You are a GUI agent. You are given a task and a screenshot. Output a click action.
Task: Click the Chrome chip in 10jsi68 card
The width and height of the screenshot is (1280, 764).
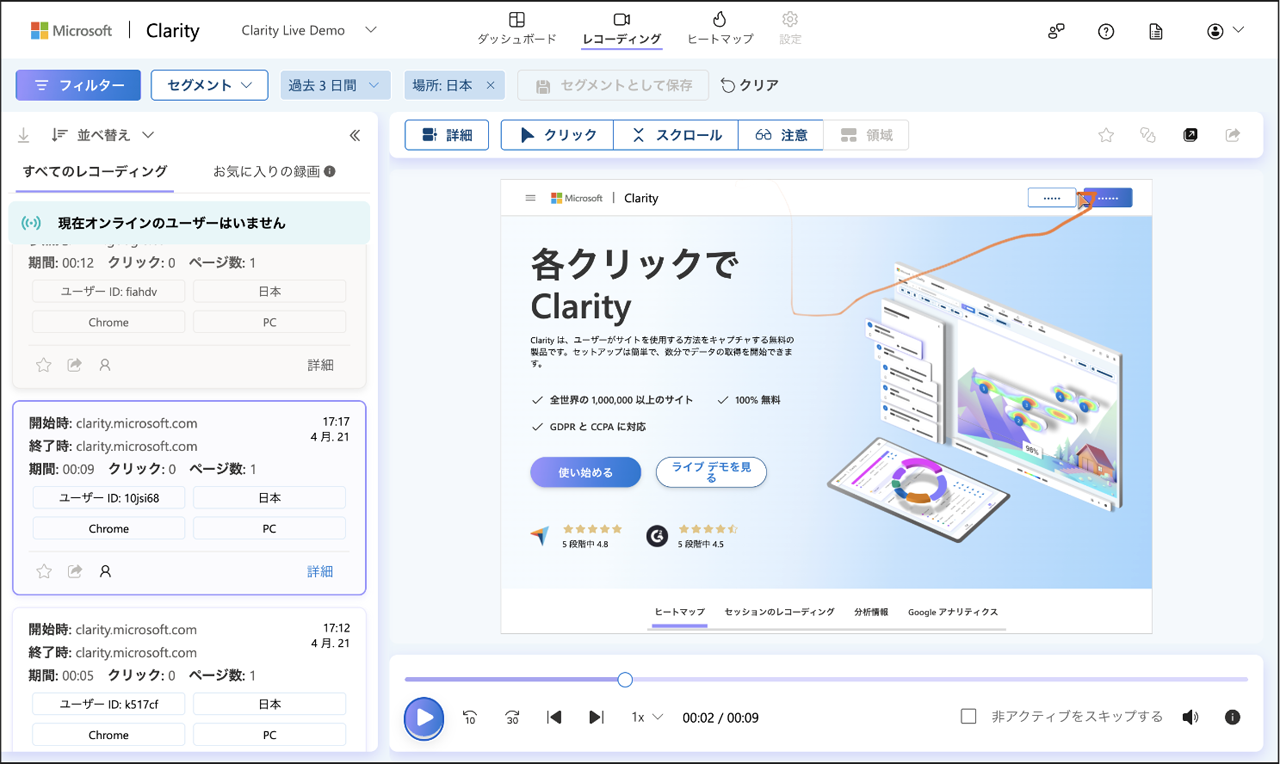point(109,528)
